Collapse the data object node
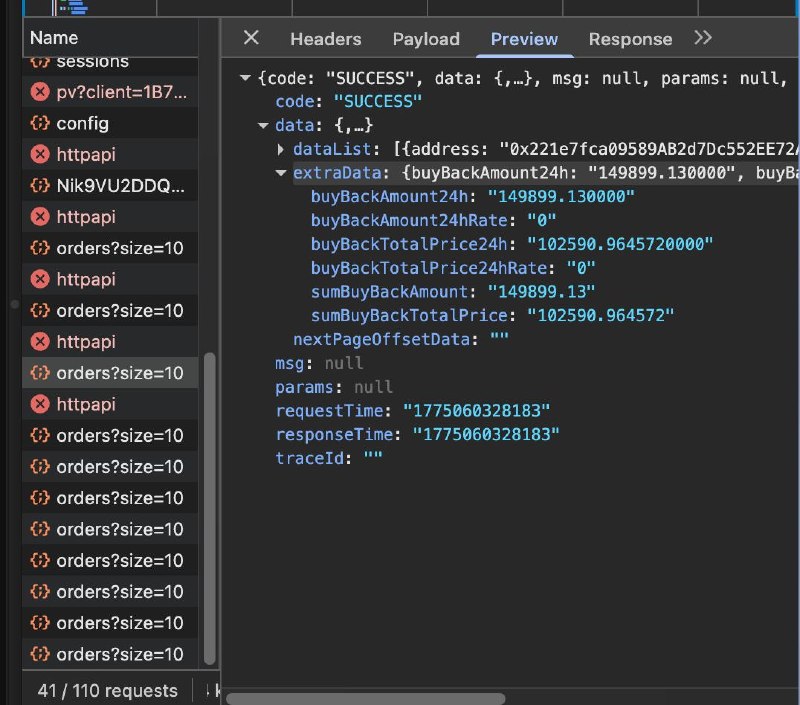Image resolution: width=800 pixels, height=705 pixels. [264, 126]
